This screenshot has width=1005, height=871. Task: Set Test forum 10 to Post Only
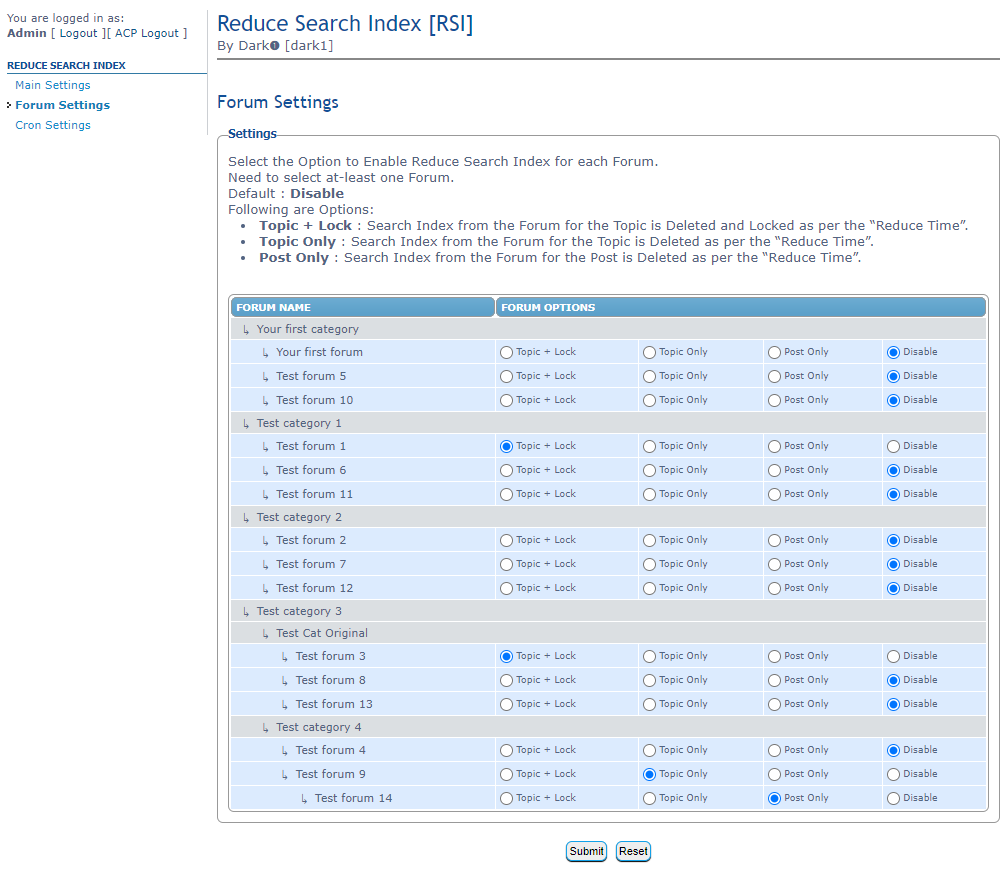coord(774,400)
